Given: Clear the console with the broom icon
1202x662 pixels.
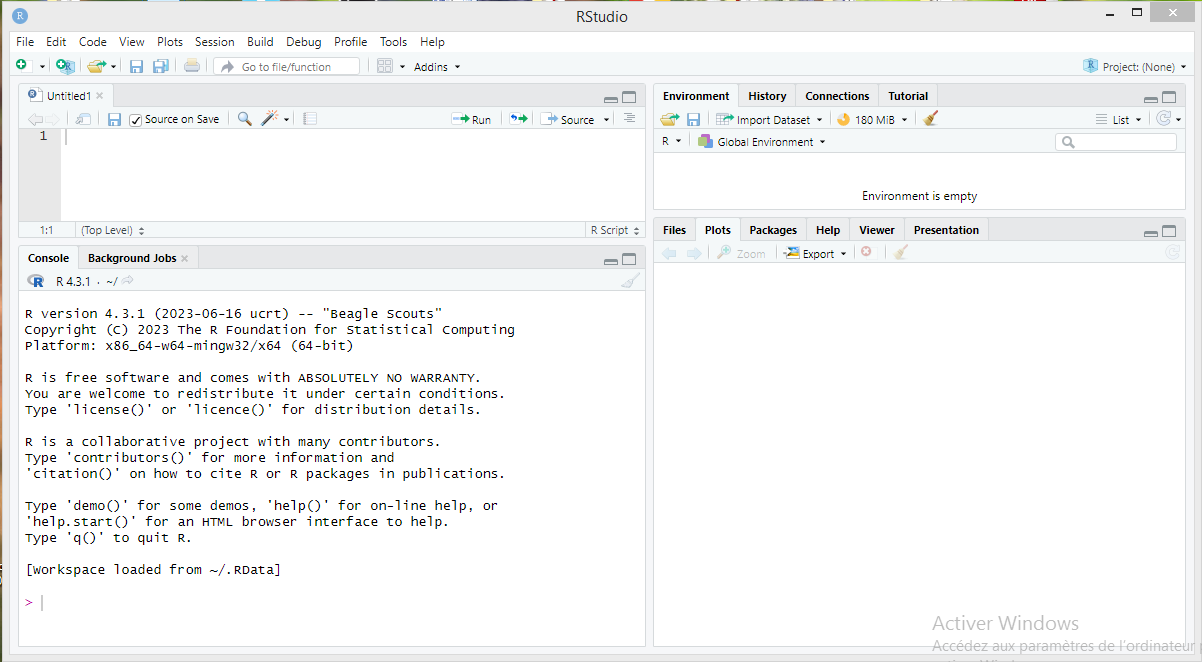Looking at the screenshot, I should [x=629, y=282].
